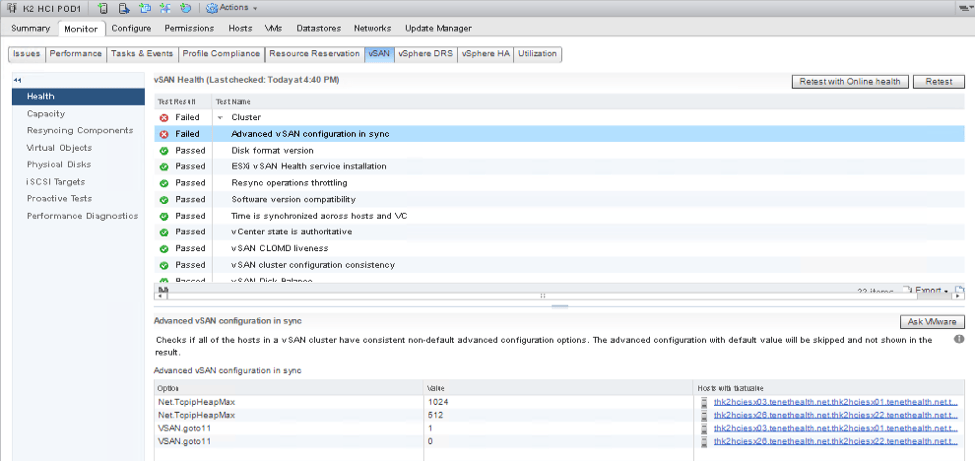975x461 pixels.
Task: Click green Passed icon for ESXi vSAN Health service
Action: tap(164, 167)
